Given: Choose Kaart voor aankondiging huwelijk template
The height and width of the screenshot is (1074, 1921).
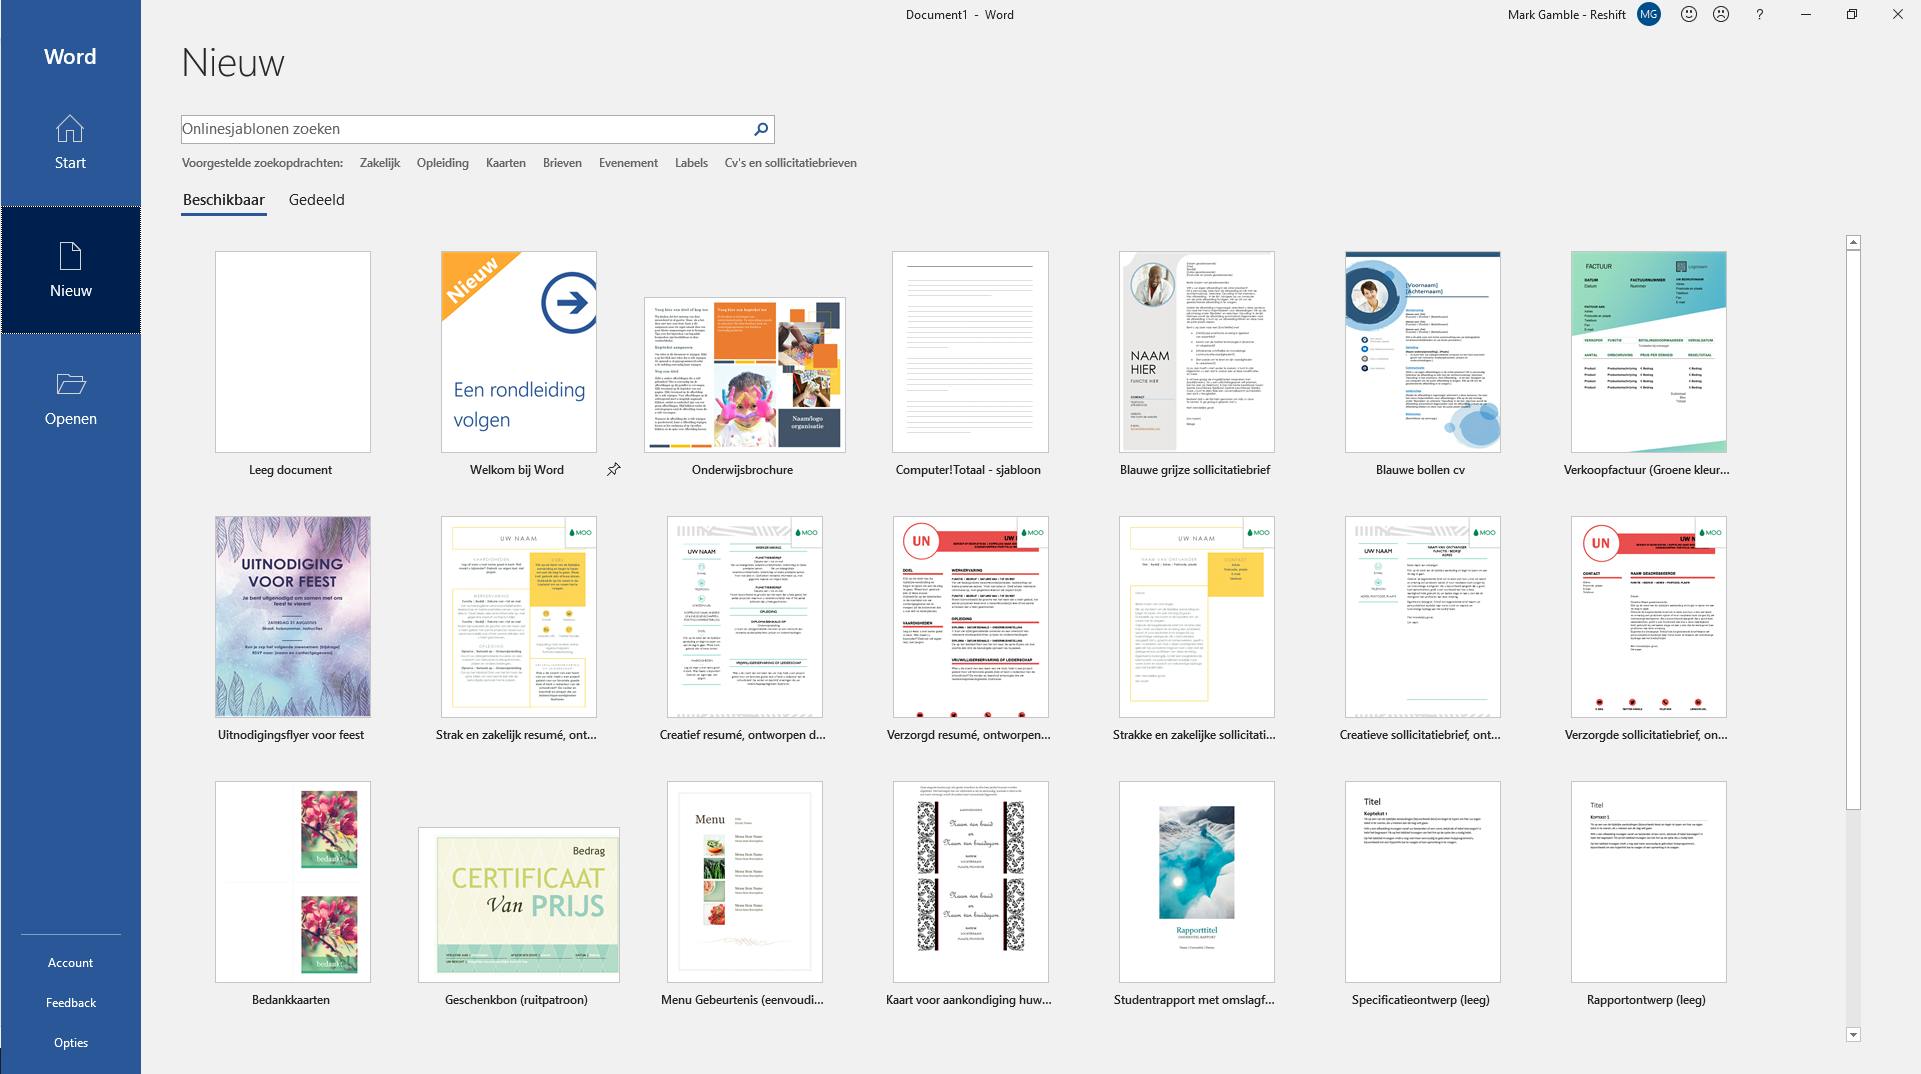Looking at the screenshot, I should pos(970,882).
